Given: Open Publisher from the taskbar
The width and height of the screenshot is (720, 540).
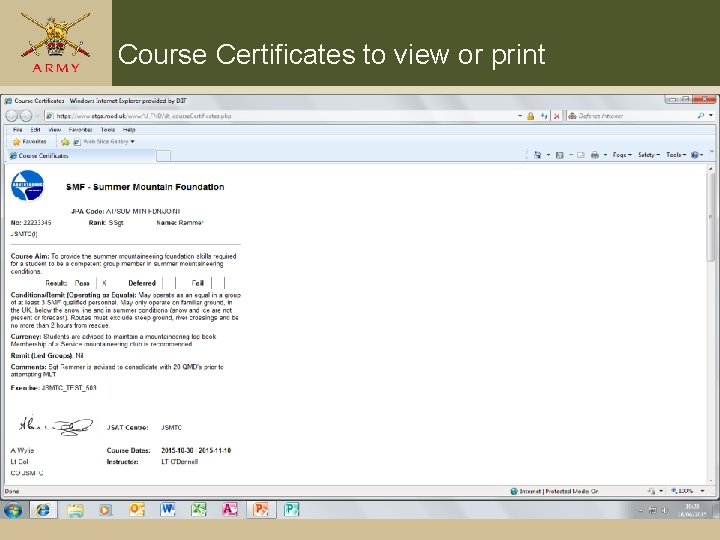Looking at the screenshot, I should pos(291,510).
